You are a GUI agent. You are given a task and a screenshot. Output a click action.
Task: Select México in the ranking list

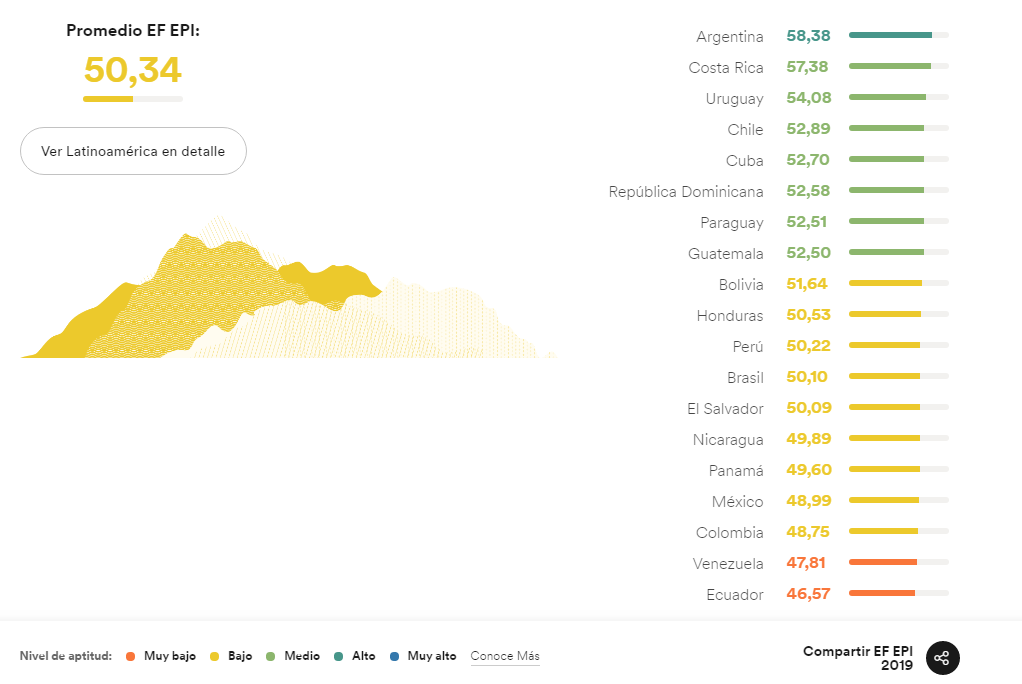pyautogui.click(x=737, y=501)
